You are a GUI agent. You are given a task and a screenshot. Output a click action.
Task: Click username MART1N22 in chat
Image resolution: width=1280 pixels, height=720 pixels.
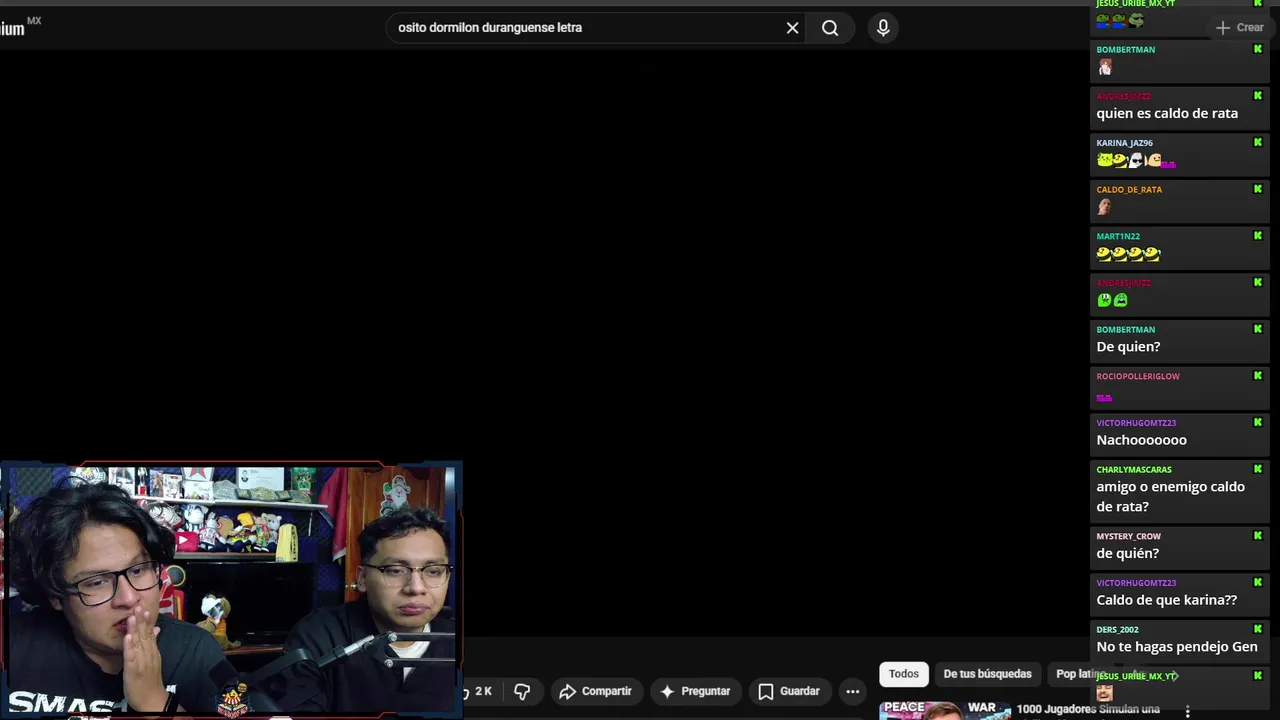(x=1118, y=236)
